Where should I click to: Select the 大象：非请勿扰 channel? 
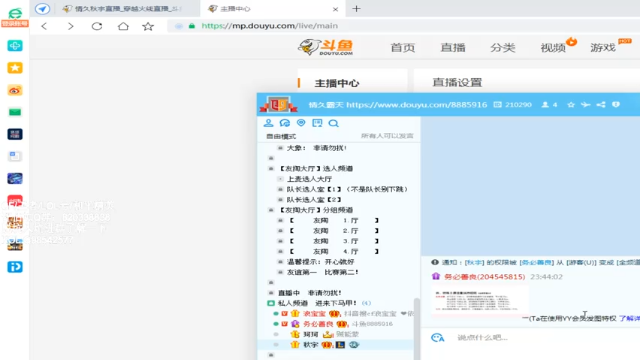coord(316,148)
